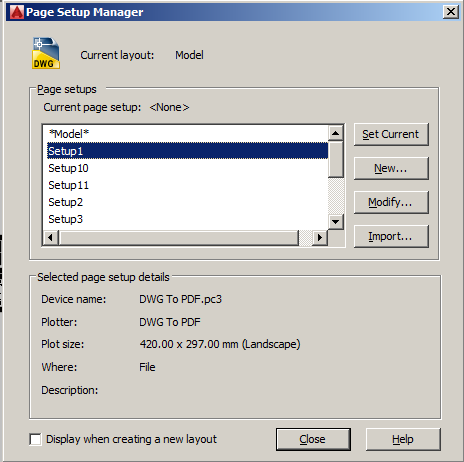Create a new page setup with New...

[391, 168]
